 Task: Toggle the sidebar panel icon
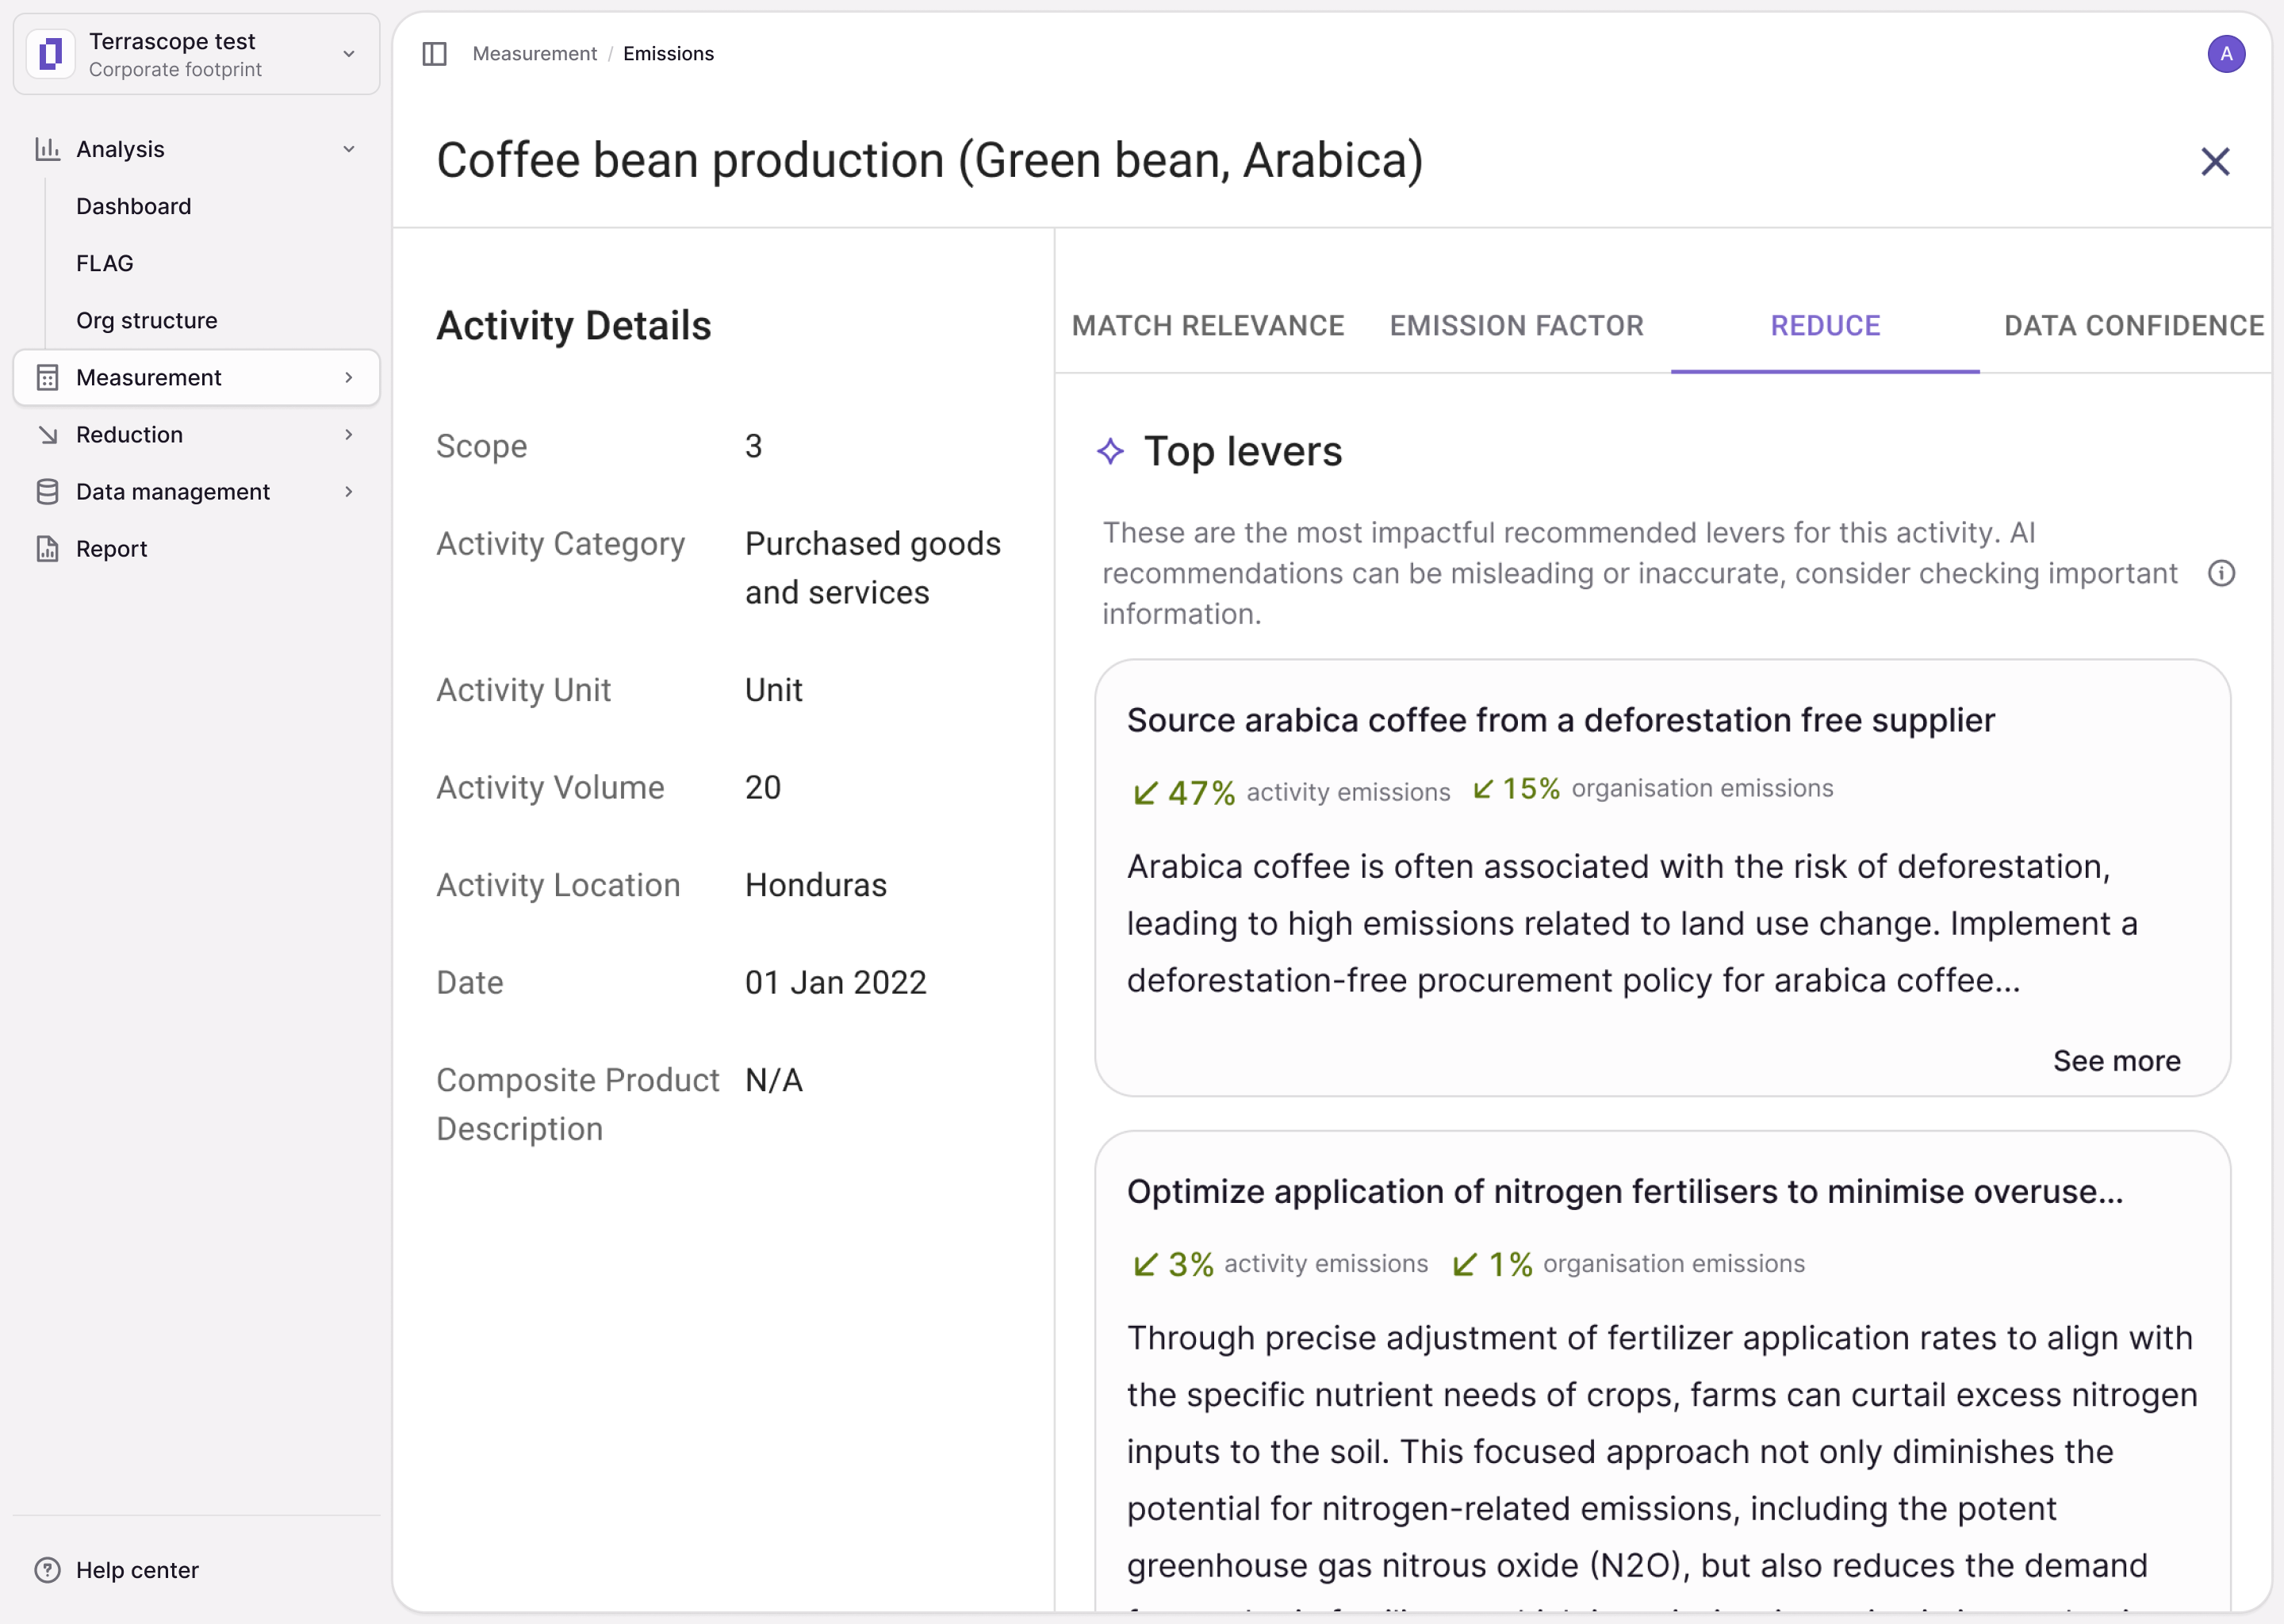click(x=434, y=54)
